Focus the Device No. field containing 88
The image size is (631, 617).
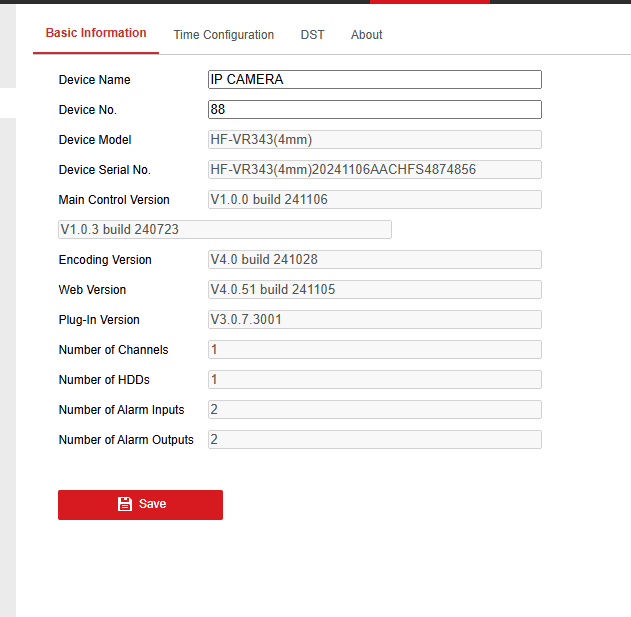pos(374,110)
